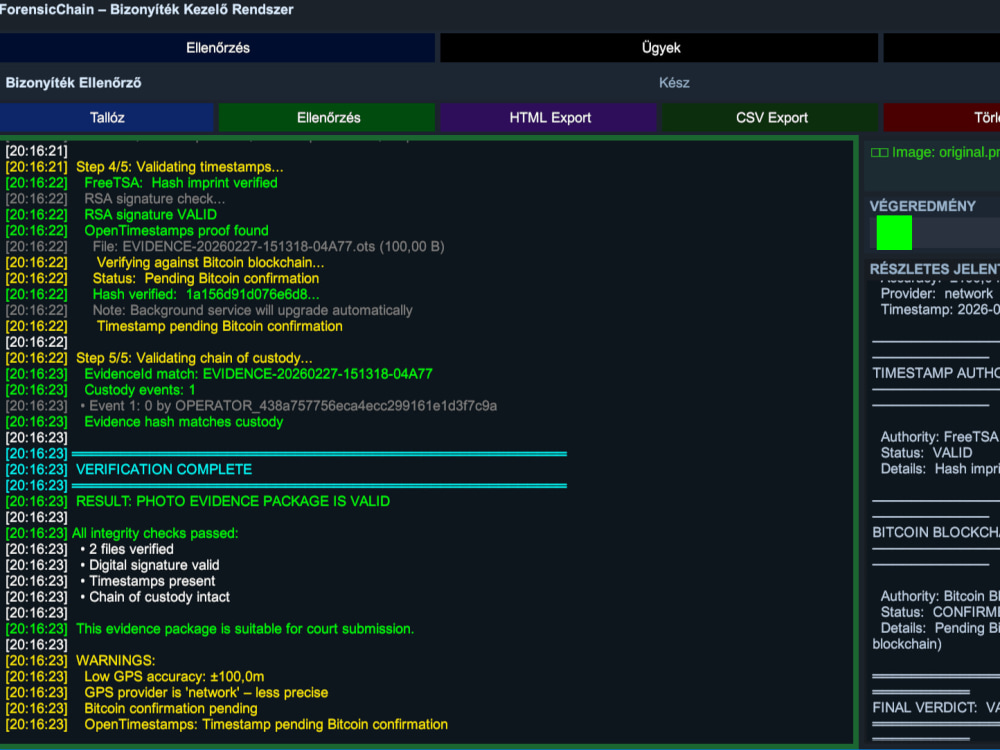Click the 'RÉSZLETES JELENTÉS' heading
The height and width of the screenshot is (750, 1000).
coord(934,269)
